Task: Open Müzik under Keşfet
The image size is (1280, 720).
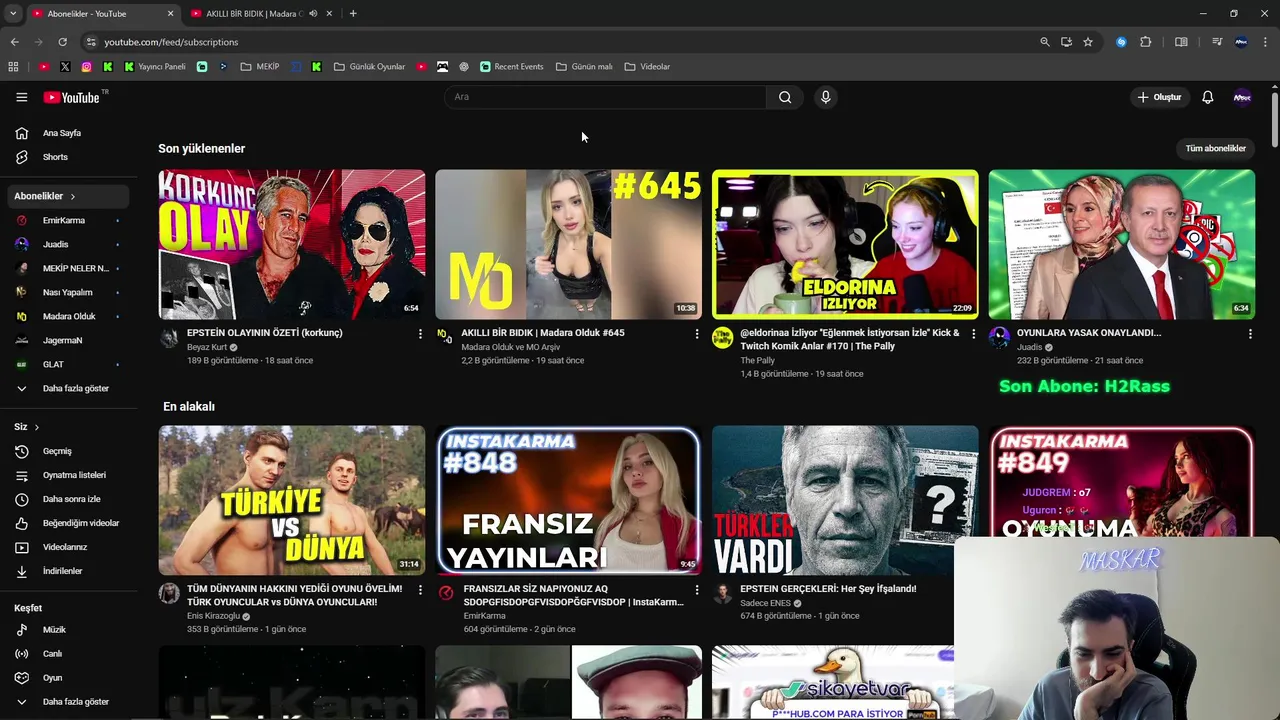Action: 68,630
